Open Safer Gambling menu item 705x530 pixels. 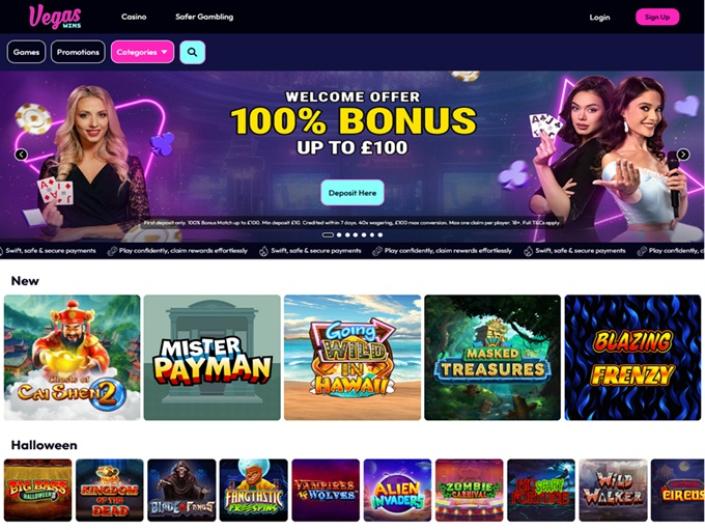point(204,17)
